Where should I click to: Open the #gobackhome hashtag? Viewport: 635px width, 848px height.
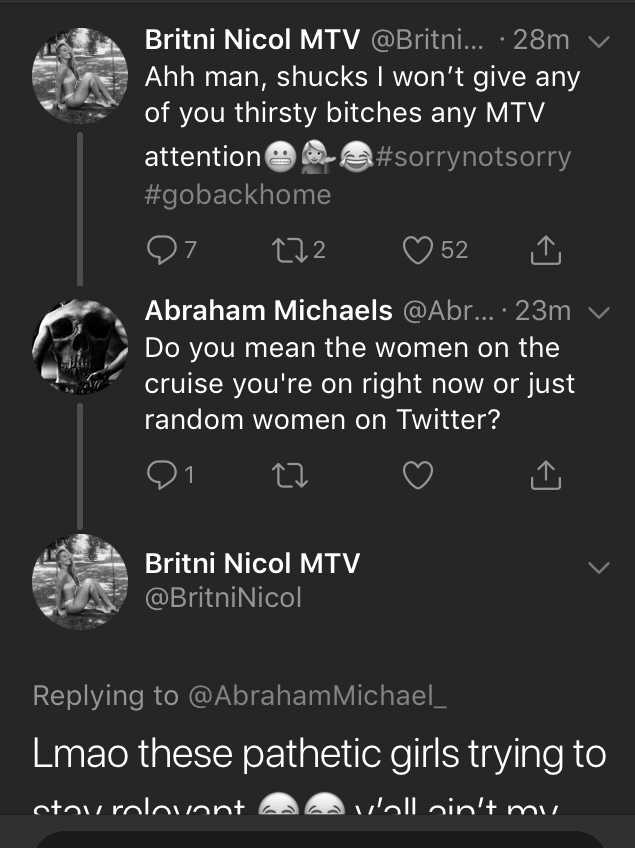tap(237, 194)
